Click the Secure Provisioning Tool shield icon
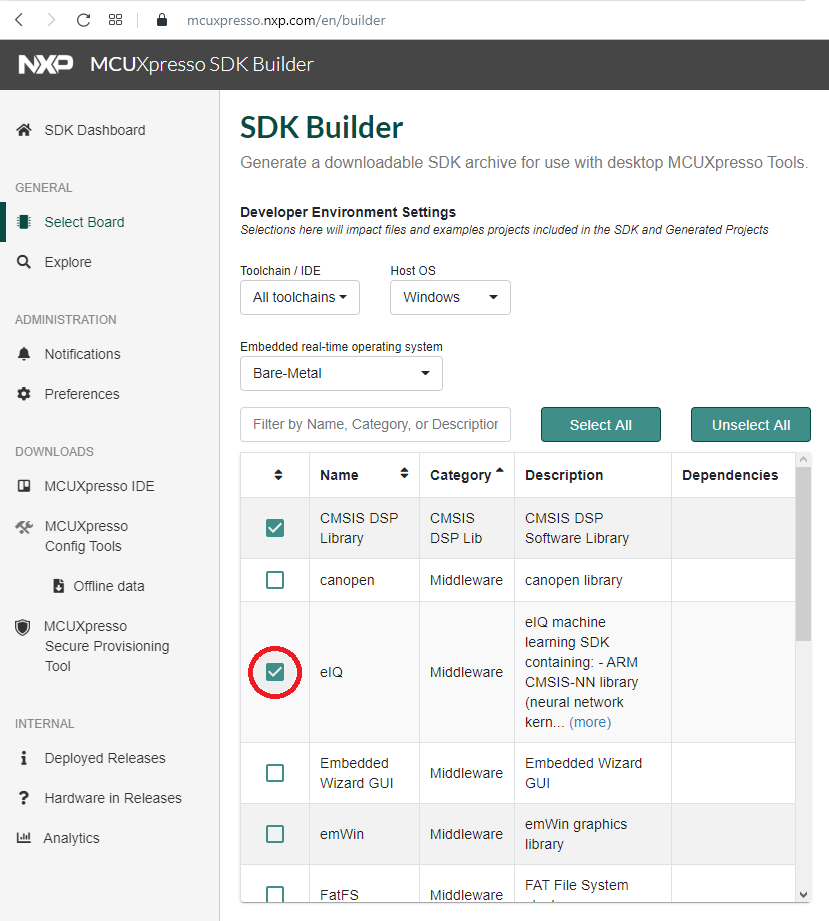 click(x=23, y=627)
